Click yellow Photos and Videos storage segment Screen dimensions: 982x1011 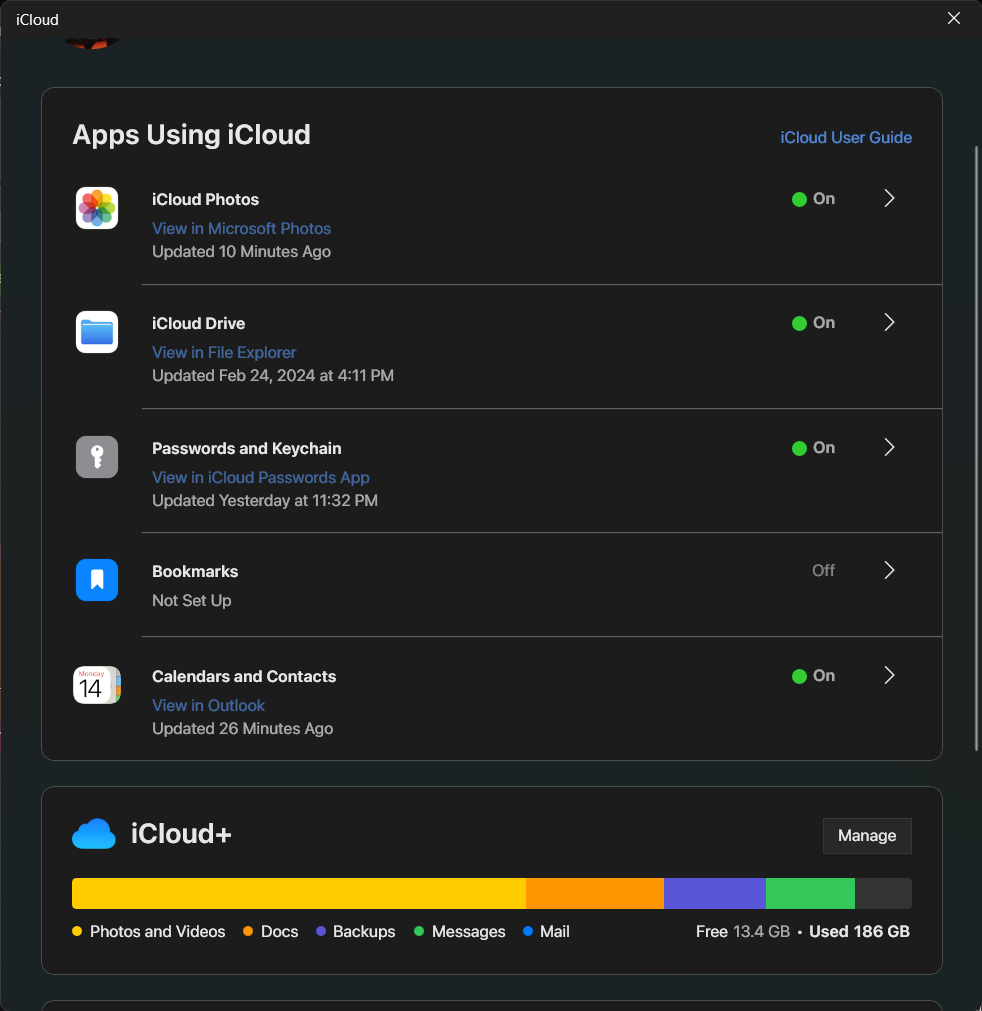[x=299, y=894]
